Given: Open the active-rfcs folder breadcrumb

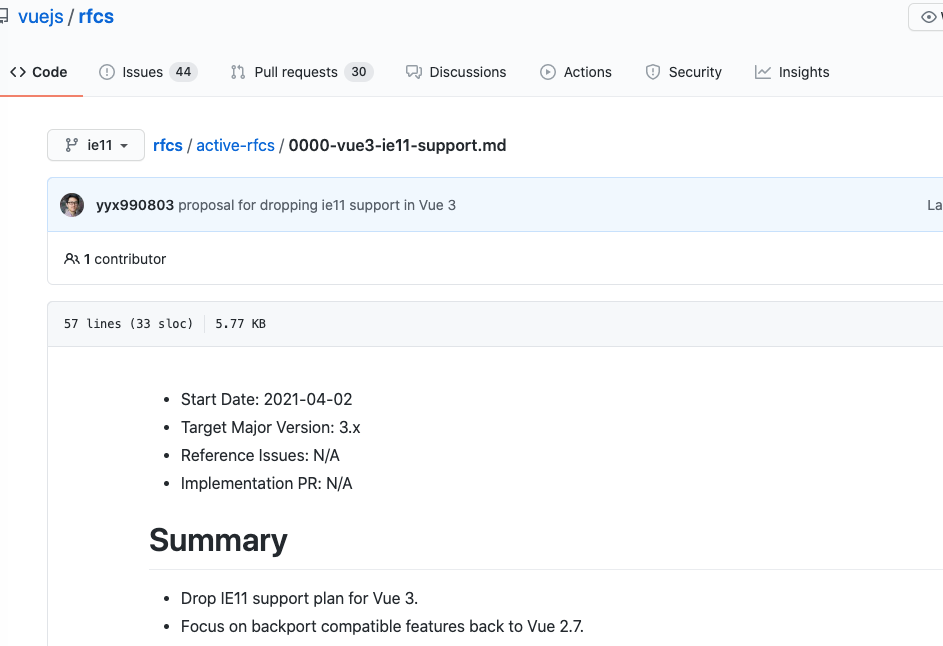Looking at the screenshot, I should (x=236, y=146).
